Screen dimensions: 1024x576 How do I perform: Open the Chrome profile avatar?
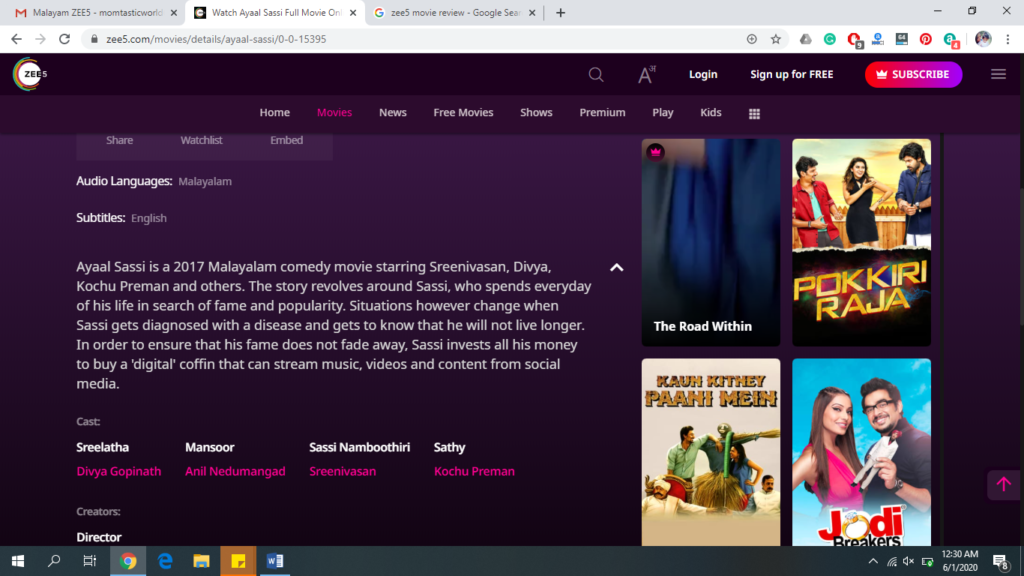point(983,39)
